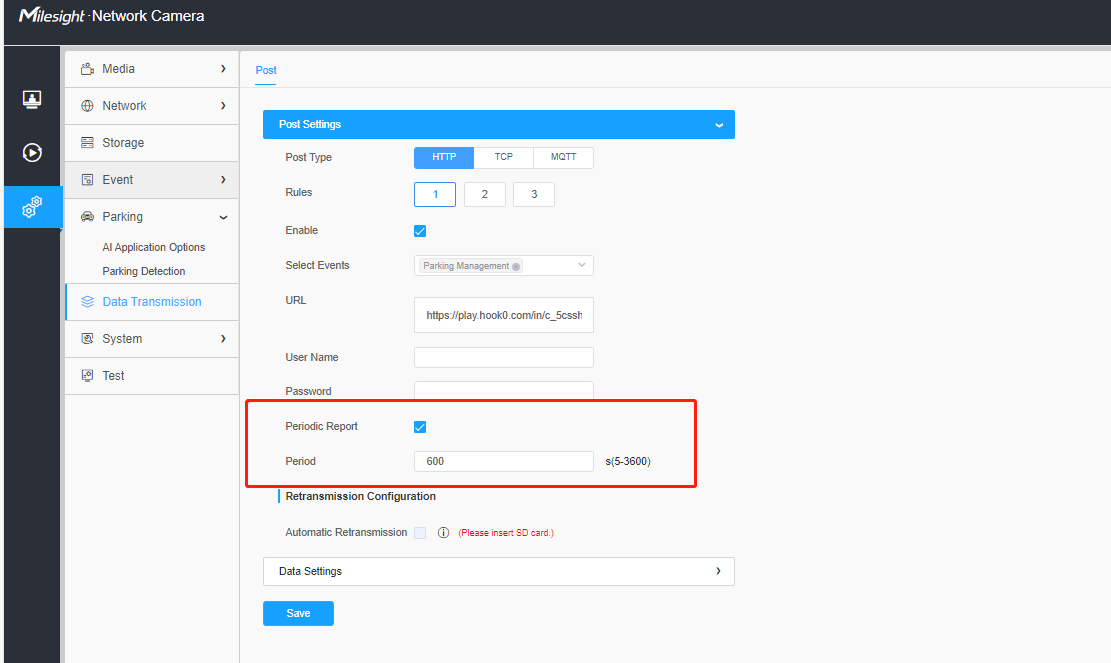The width and height of the screenshot is (1111, 663).
Task: Select rule number 2
Action: 485,194
